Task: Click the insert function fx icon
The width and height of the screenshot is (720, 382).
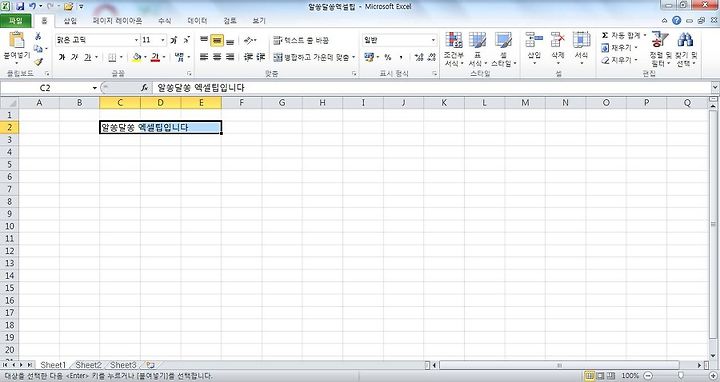Action: 144,88
